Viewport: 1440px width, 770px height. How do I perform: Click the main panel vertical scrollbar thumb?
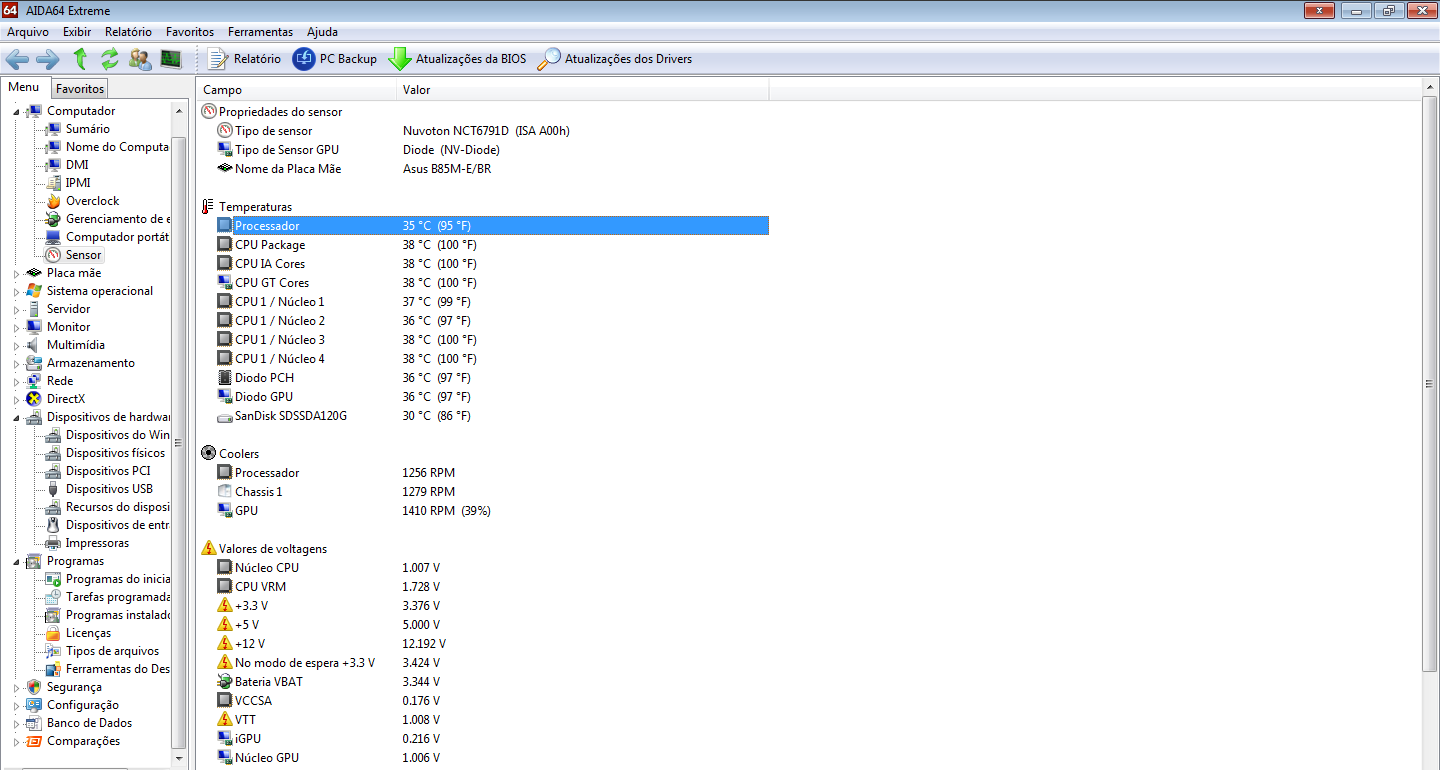click(x=1430, y=383)
